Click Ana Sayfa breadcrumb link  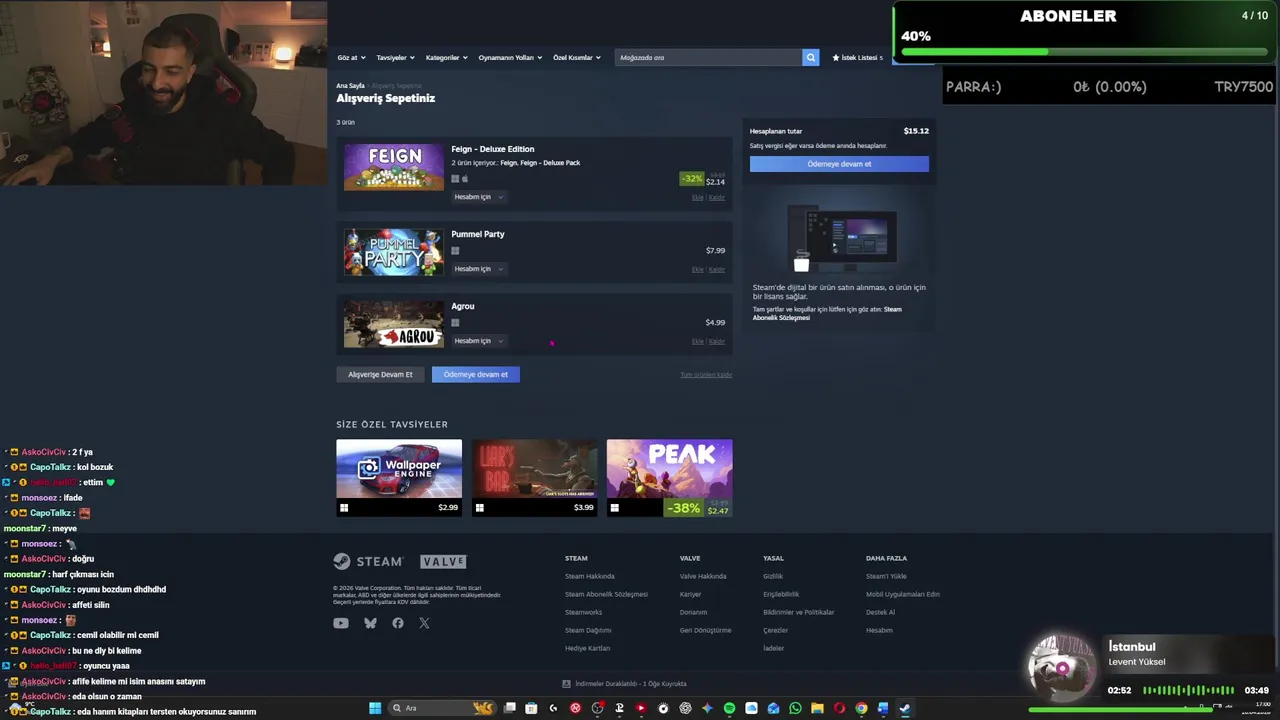(350, 86)
